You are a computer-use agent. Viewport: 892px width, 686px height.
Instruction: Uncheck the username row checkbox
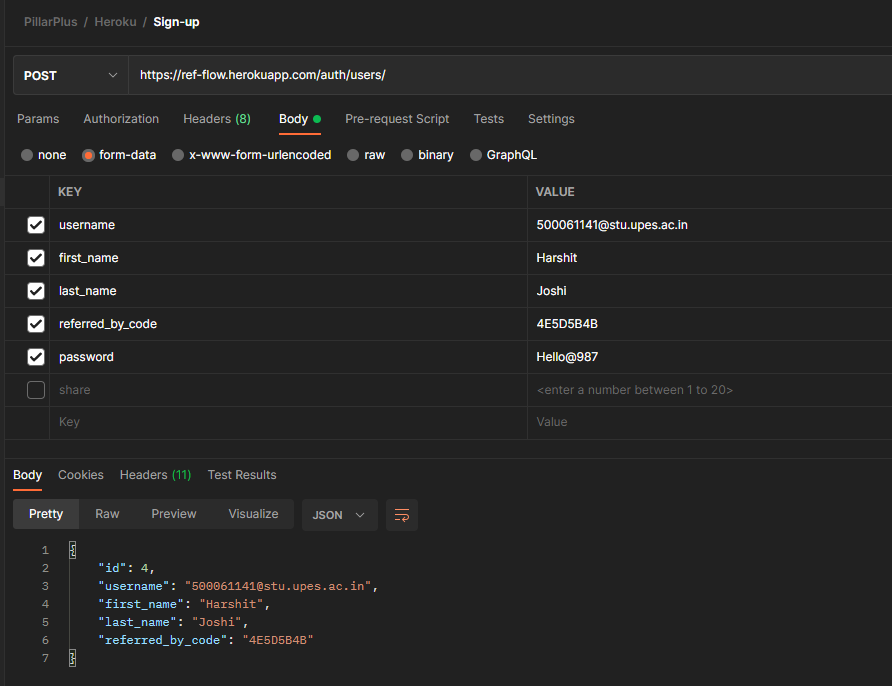point(36,225)
